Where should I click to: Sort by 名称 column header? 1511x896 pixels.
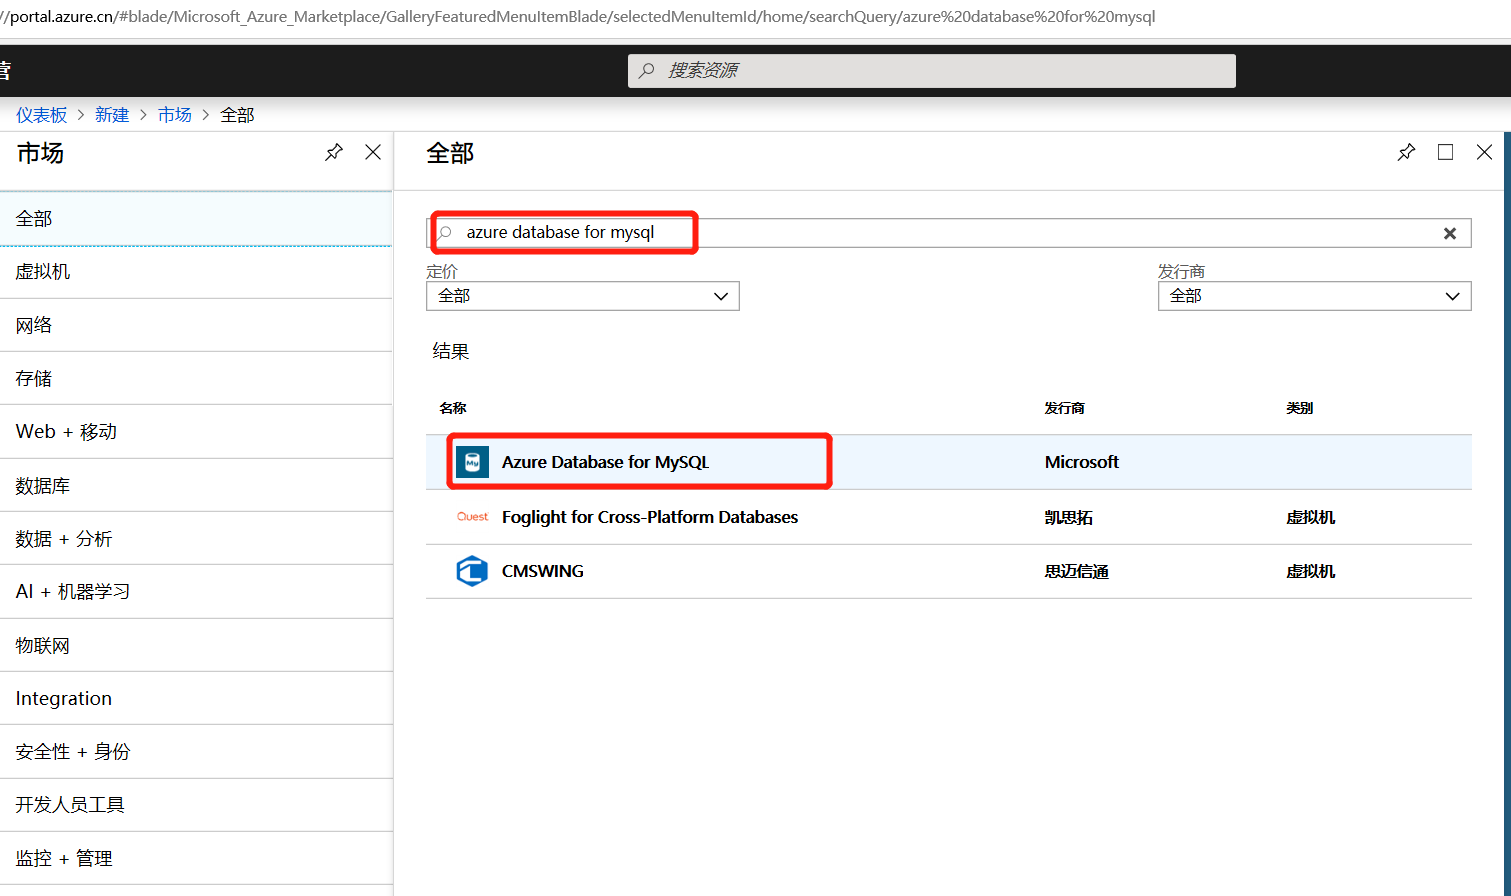click(x=453, y=408)
